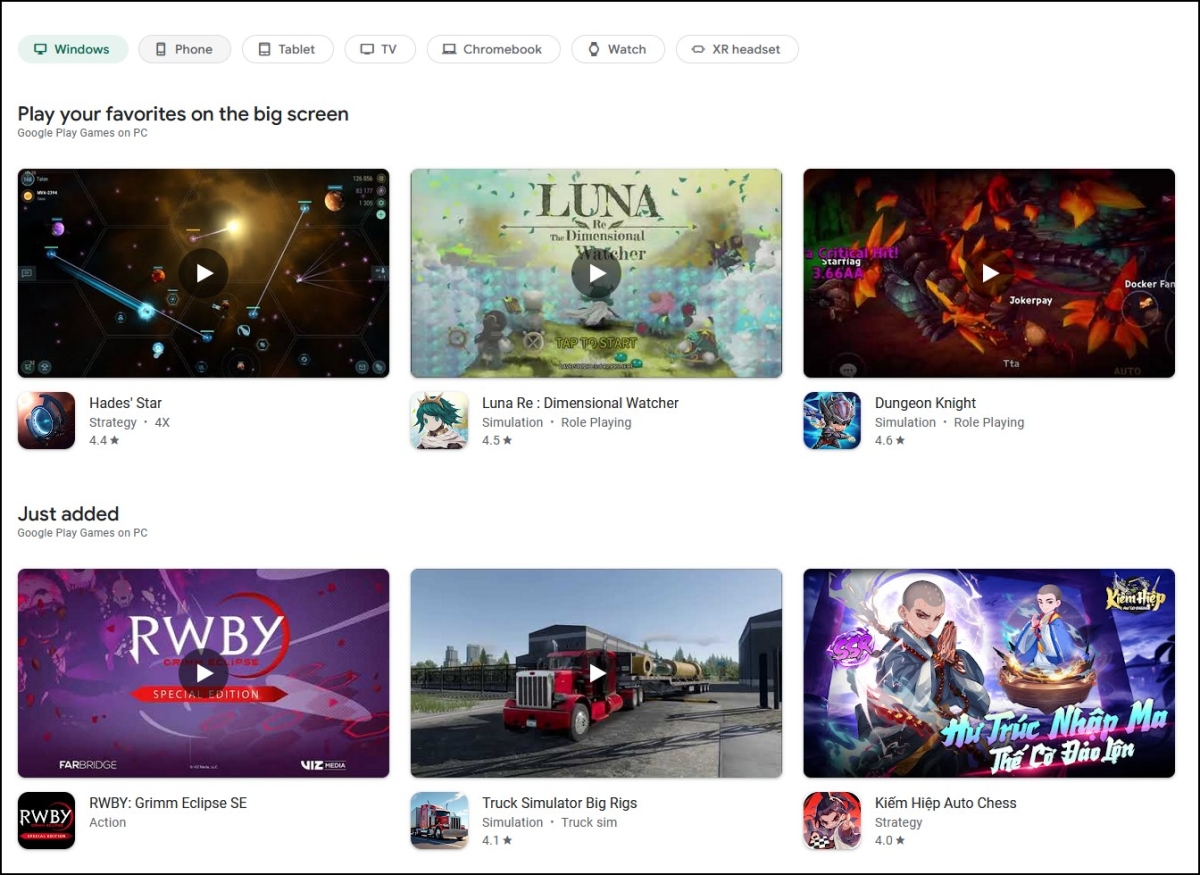This screenshot has height=875, width=1200.
Task: Select the Windows device filter chip
Action: coord(73,49)
